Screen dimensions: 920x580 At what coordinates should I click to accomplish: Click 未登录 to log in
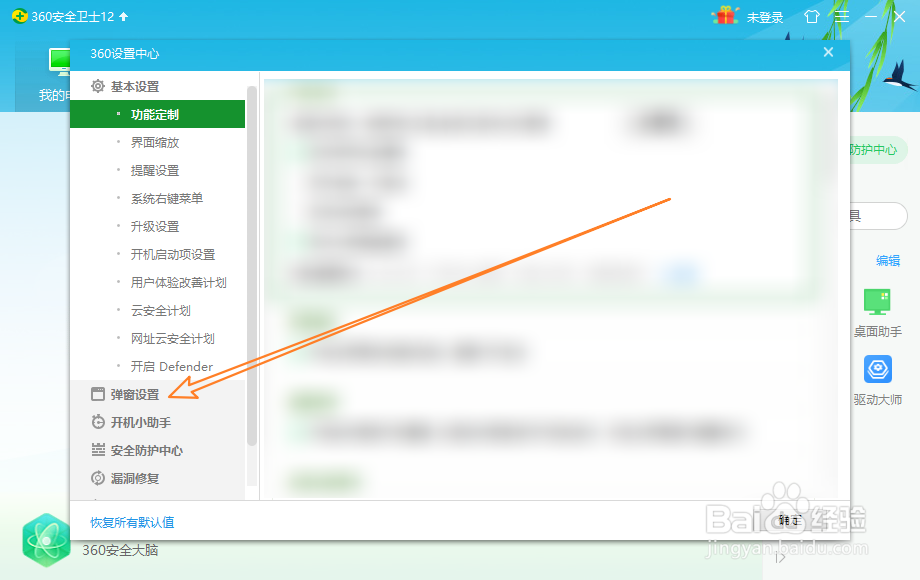pyautogui.click(x=765, y=18)
